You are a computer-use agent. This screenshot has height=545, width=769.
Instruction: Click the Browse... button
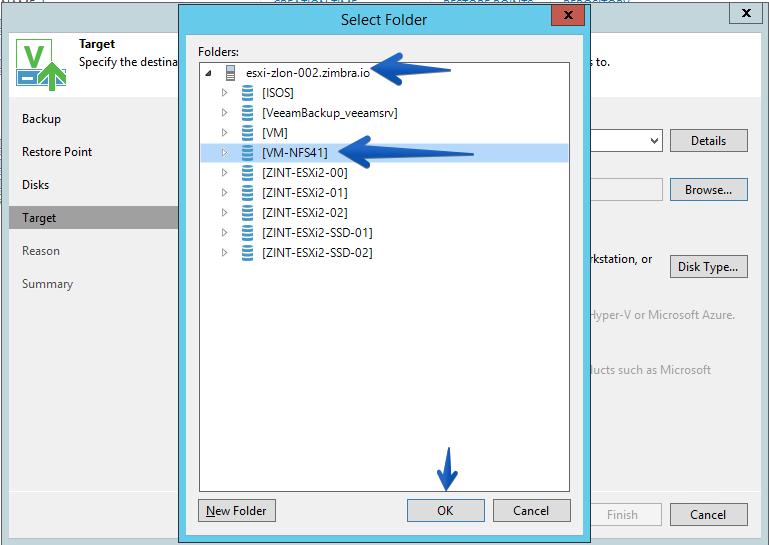[708, 190]
